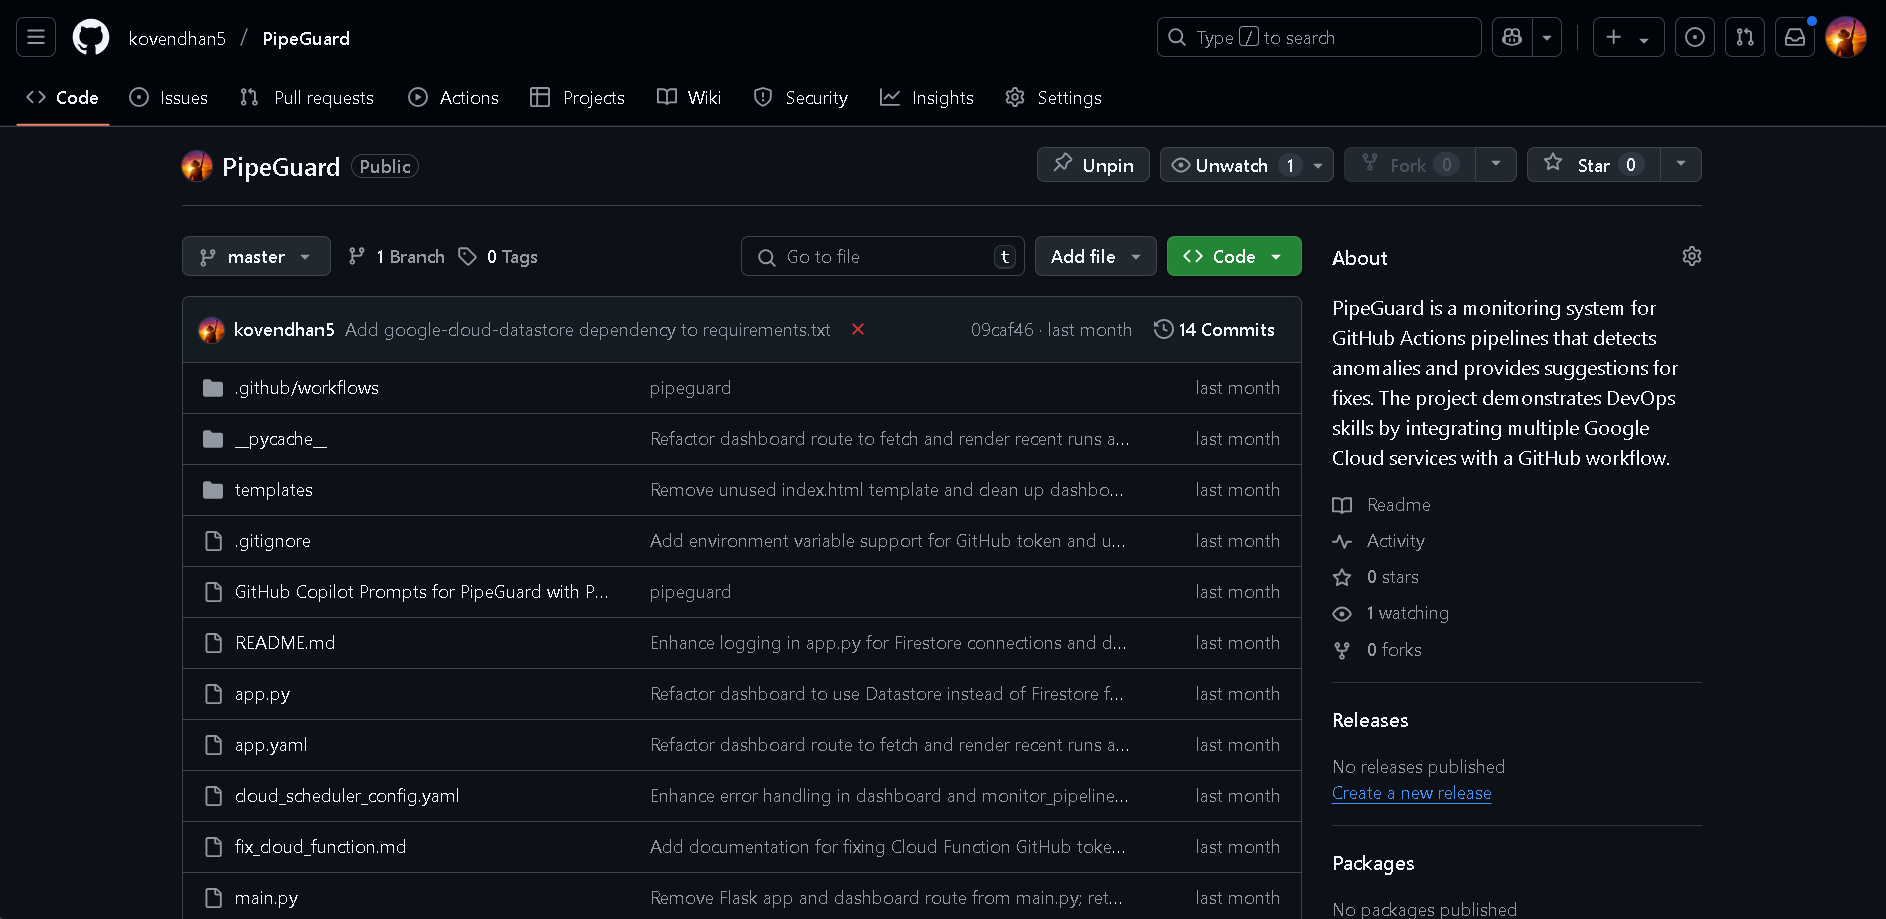Open the fix_cloud_function.md file name
1886x919 pixels.
pos(320,847)
